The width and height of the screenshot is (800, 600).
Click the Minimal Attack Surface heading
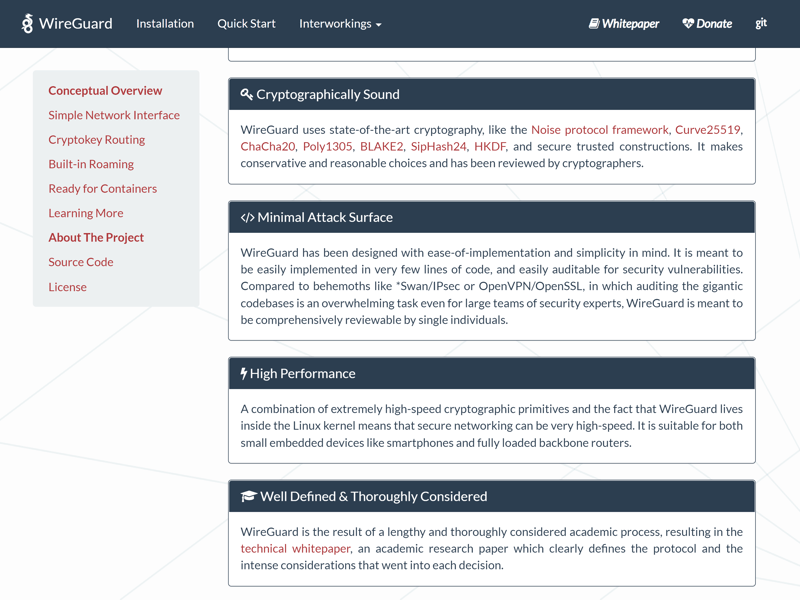325,217
